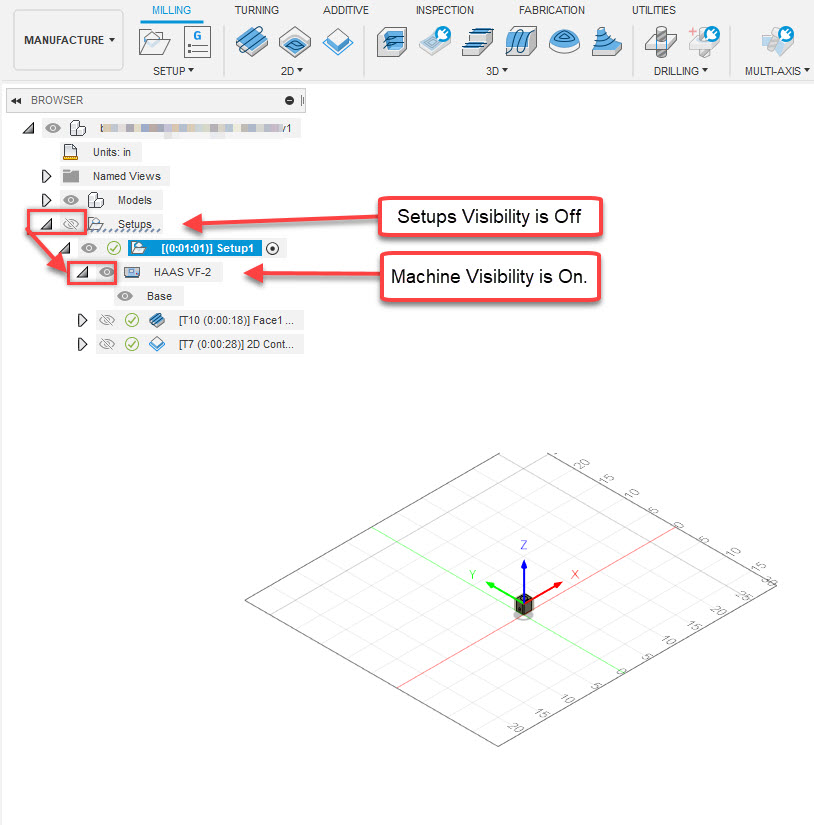Collapse the Browser panel with double arrows
Screen dimensions: 814x825
16,101
